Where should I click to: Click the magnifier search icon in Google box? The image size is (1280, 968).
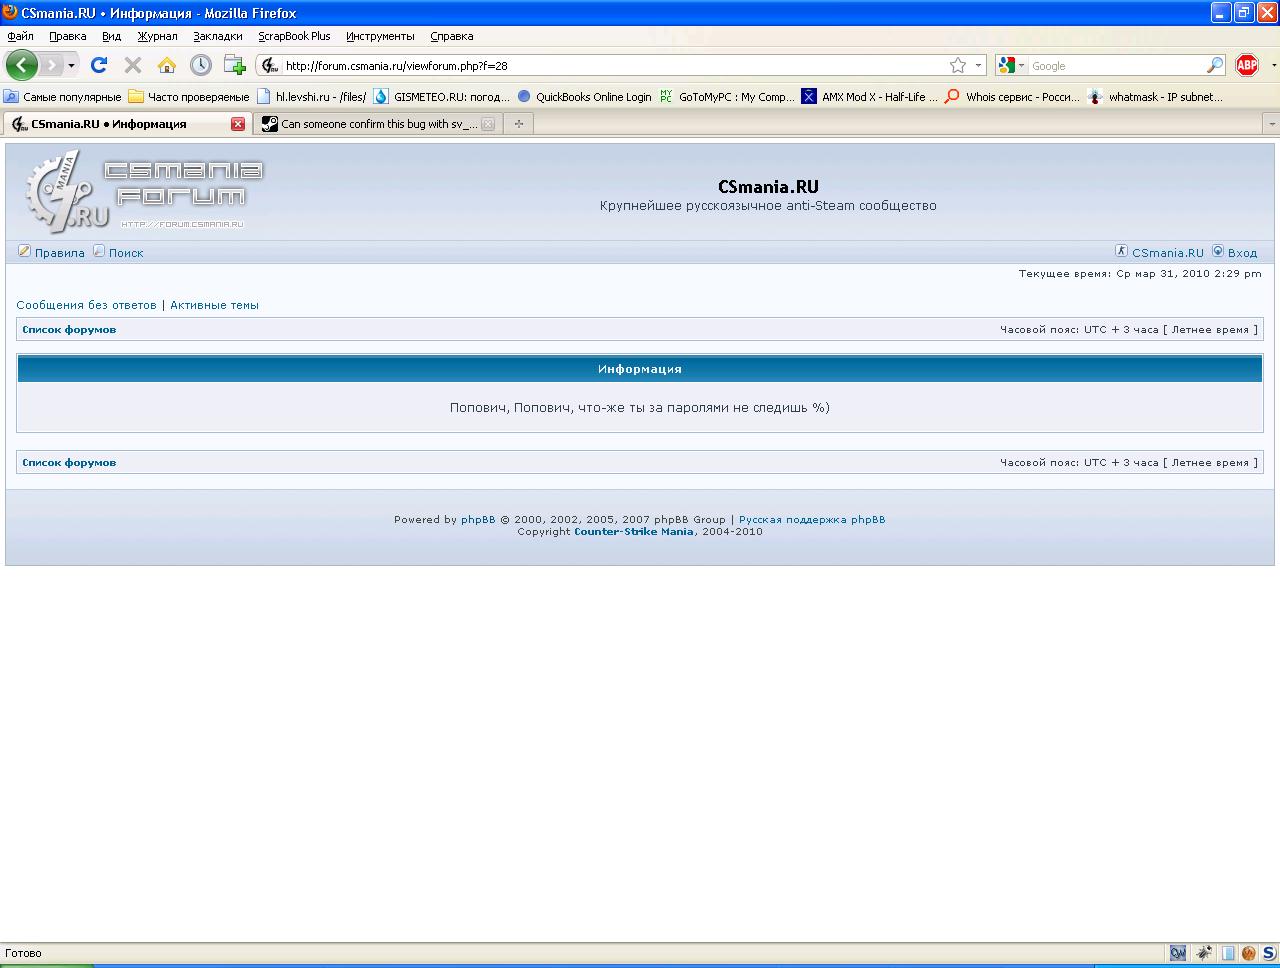click(1215, 65)
